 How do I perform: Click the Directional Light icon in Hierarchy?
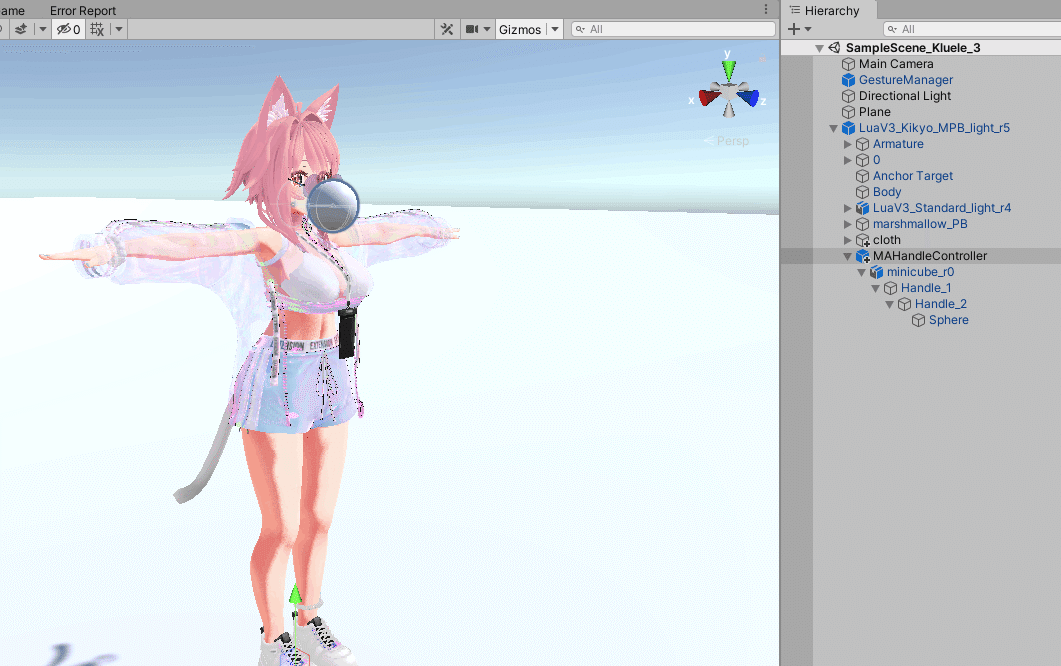tap(848, 95)
